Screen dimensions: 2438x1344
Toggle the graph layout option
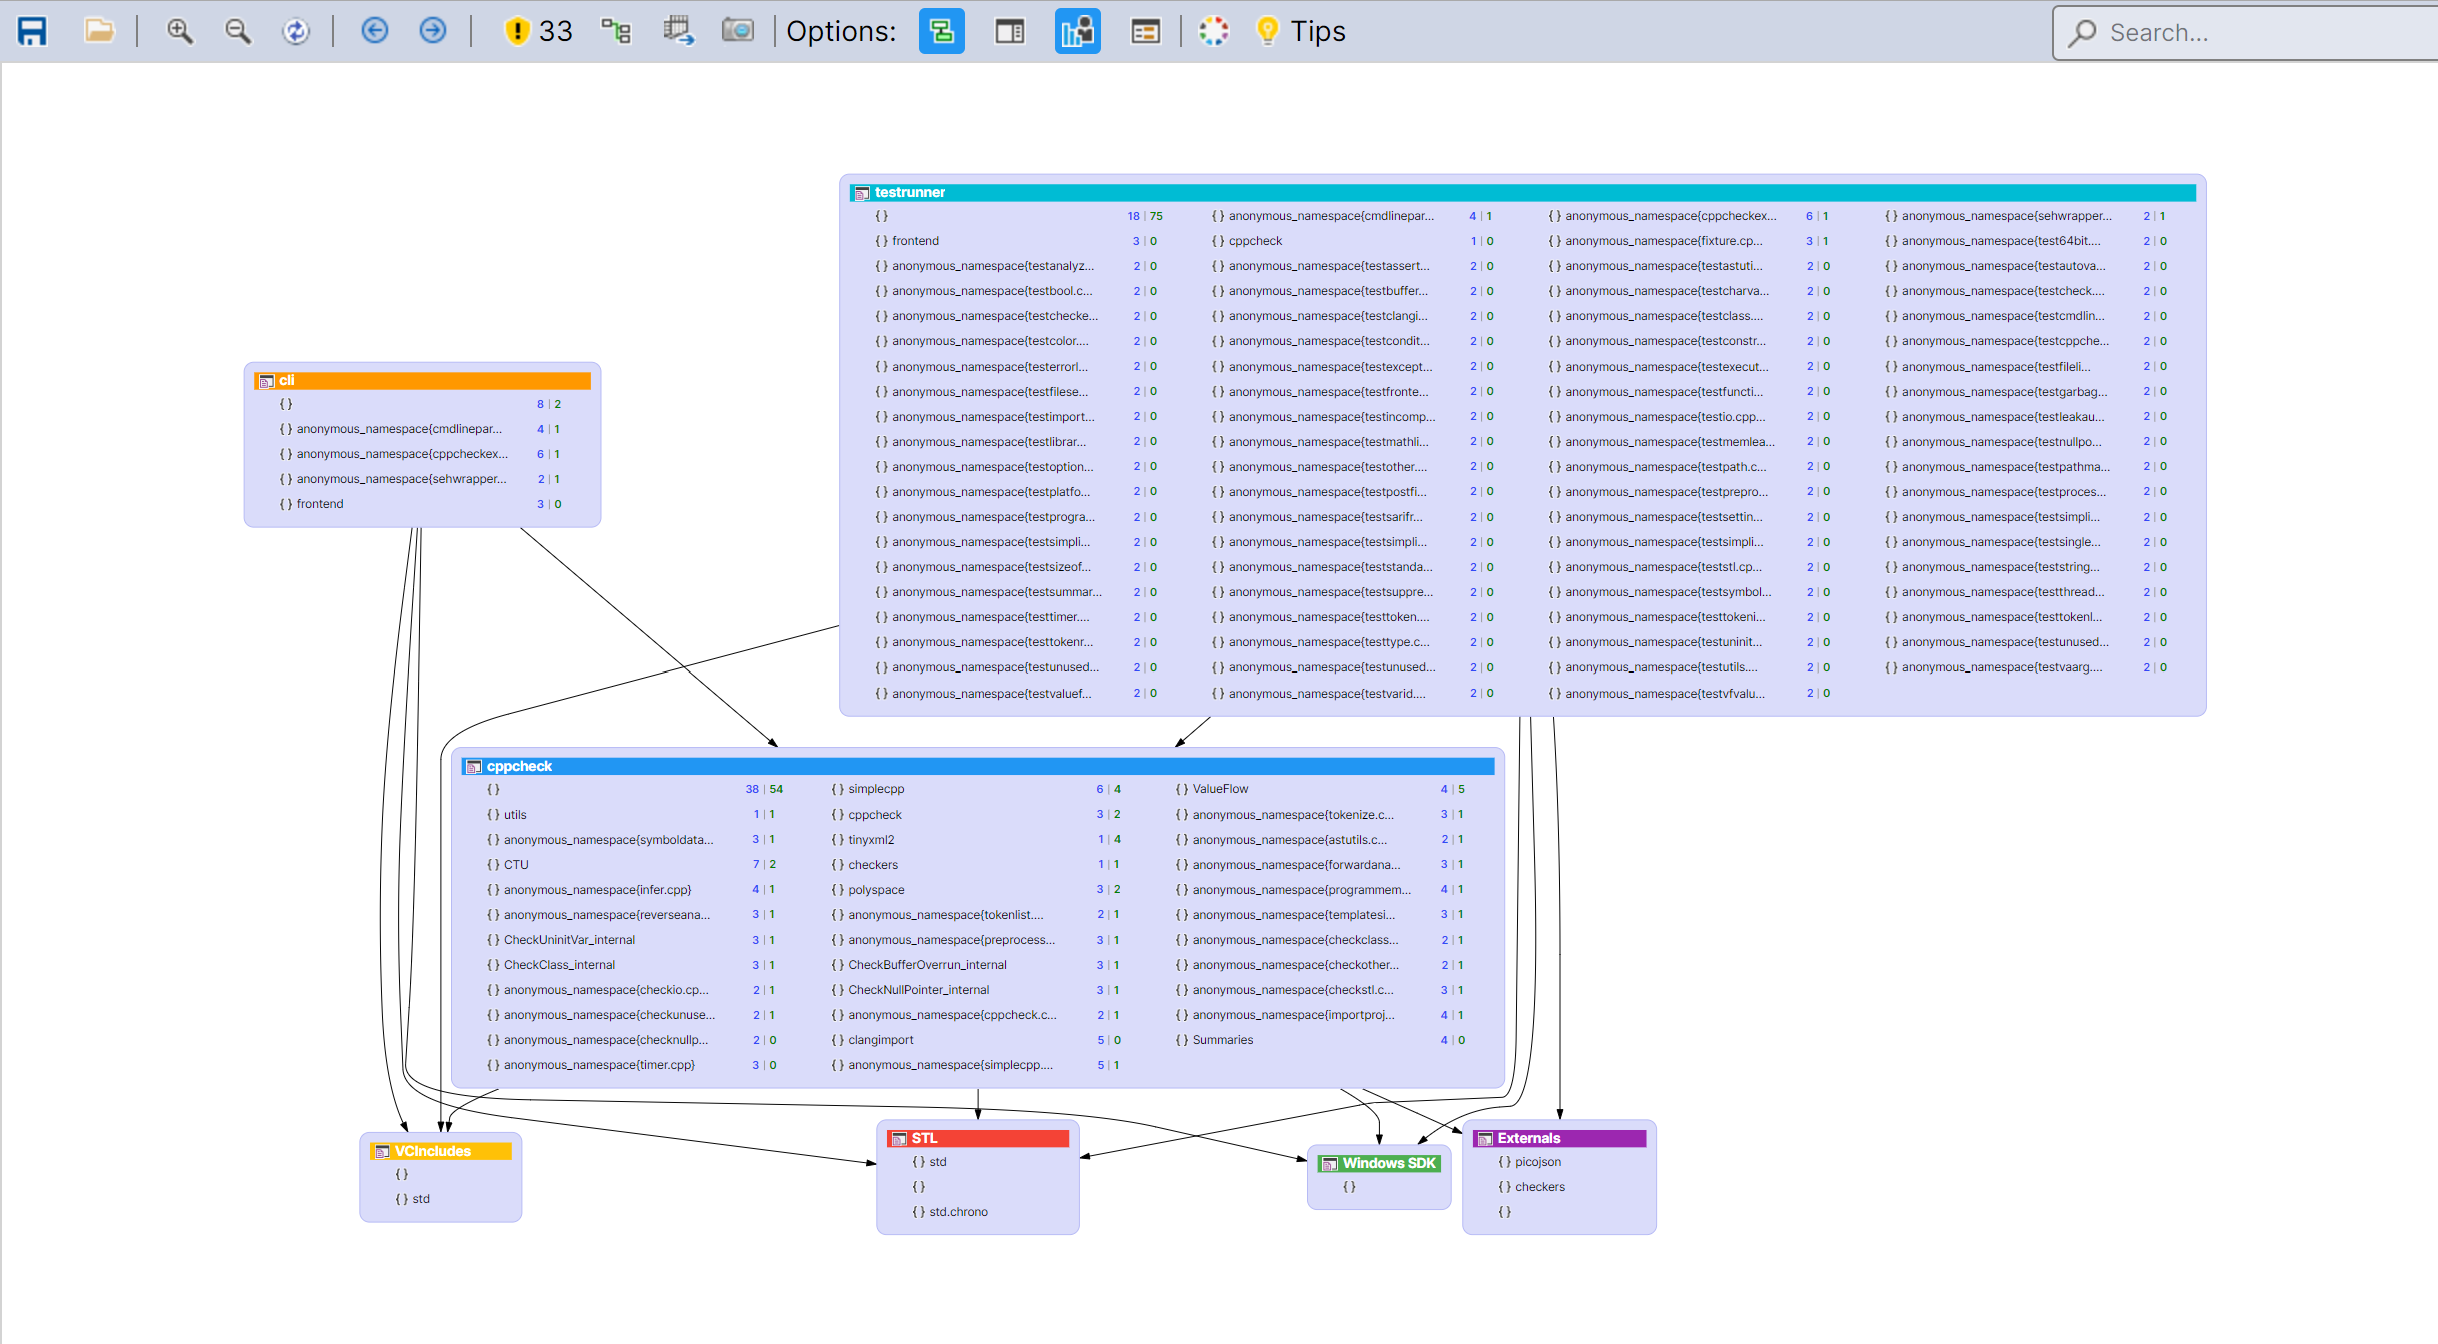[x=941, y=31]
